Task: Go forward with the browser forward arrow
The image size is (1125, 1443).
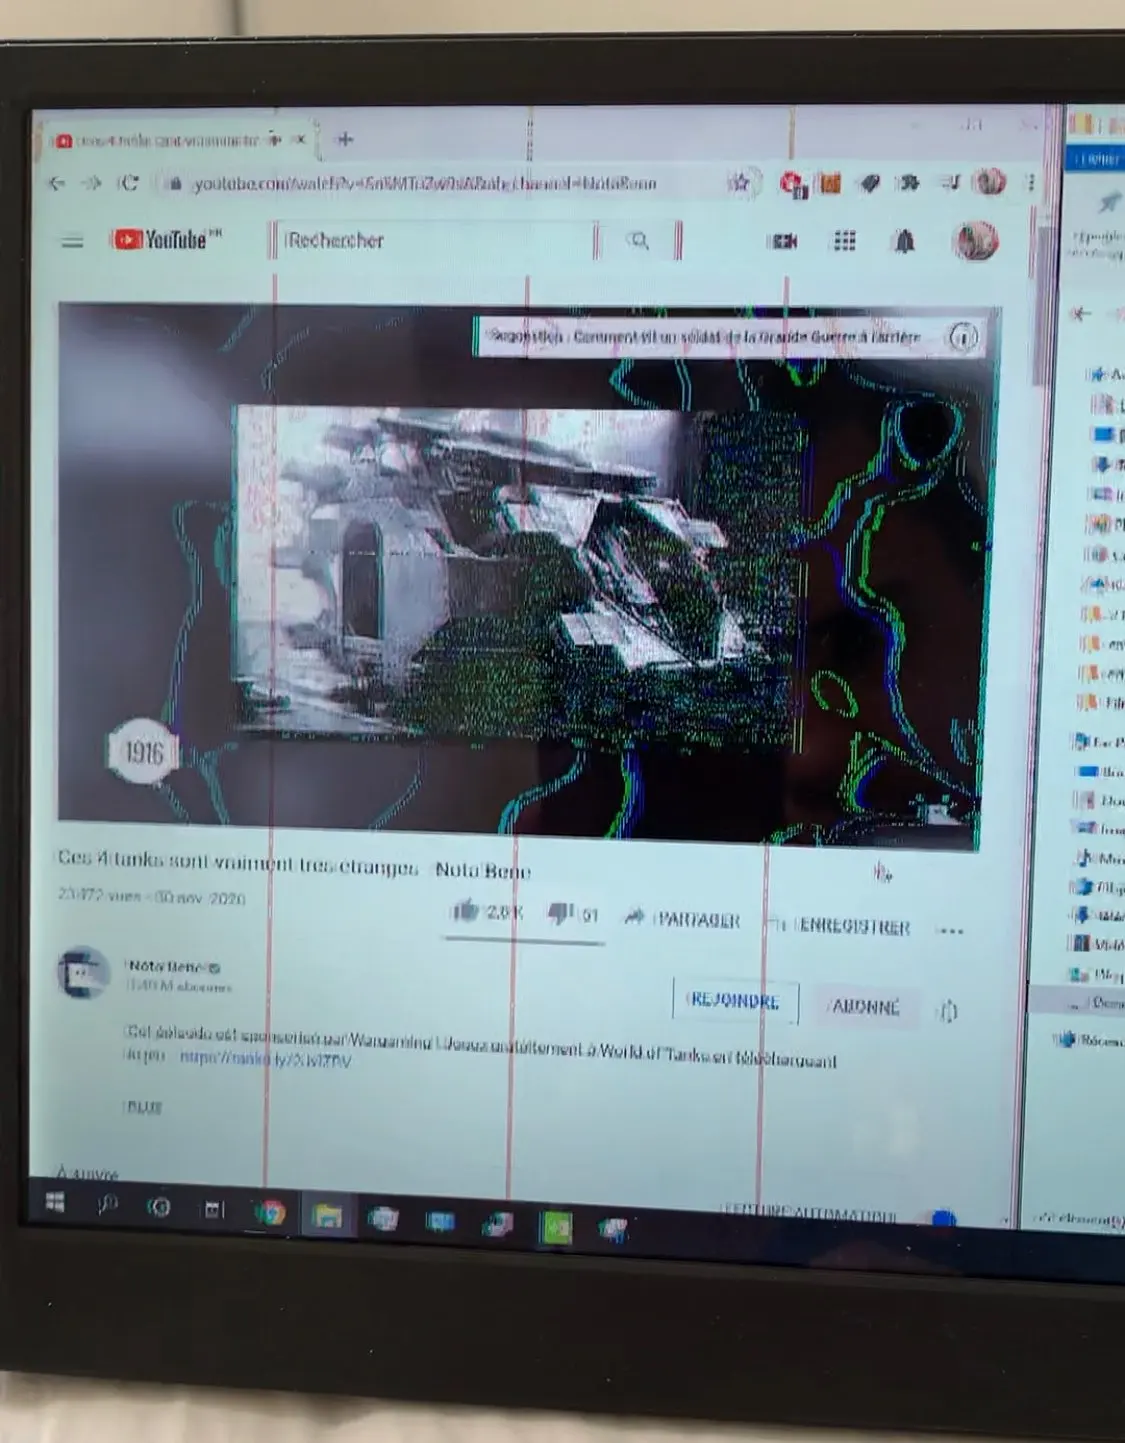Action: click(91, 183)
